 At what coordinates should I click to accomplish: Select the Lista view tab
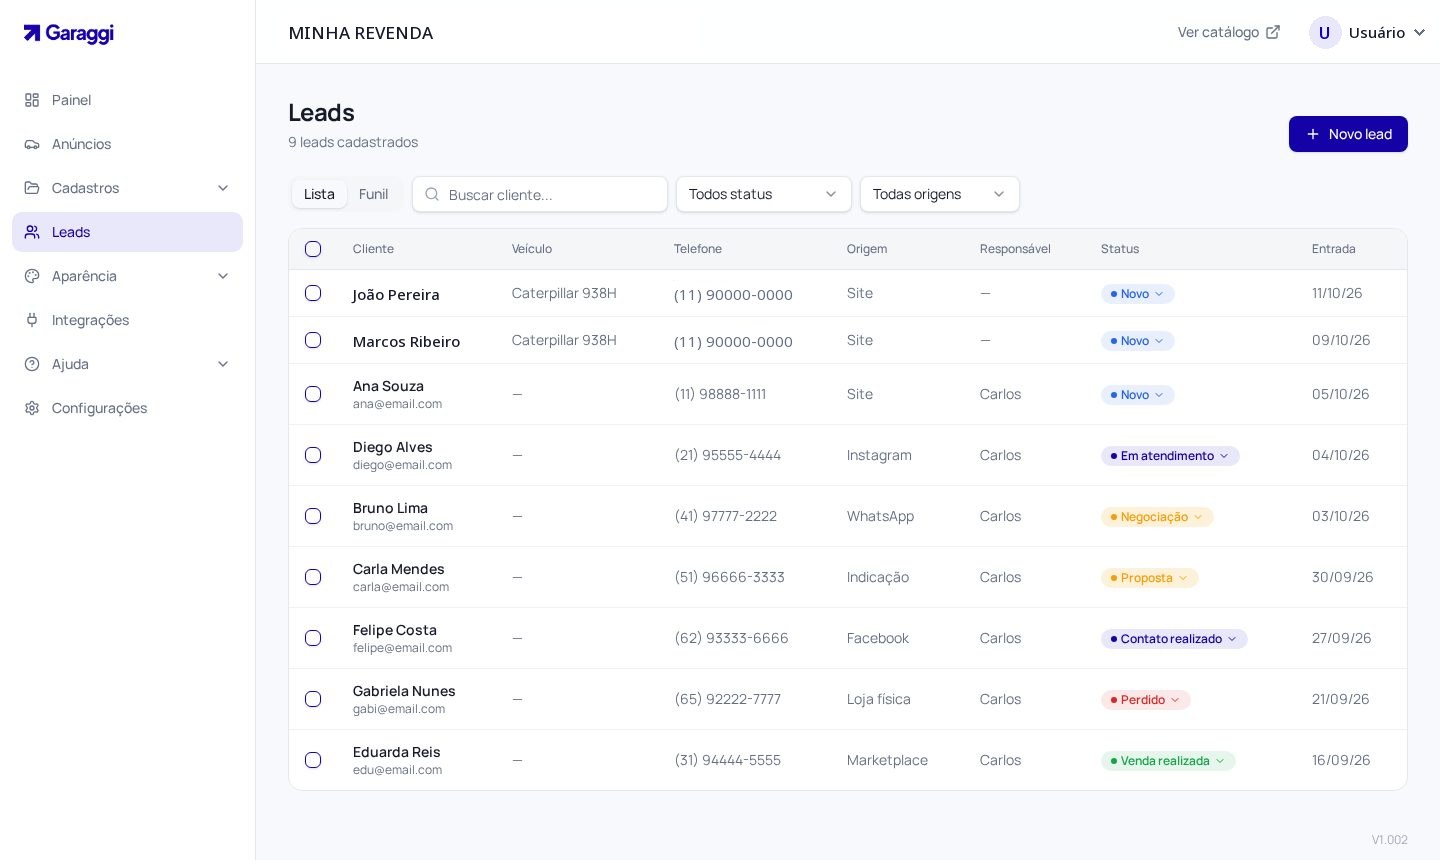(x=319, y=194)
